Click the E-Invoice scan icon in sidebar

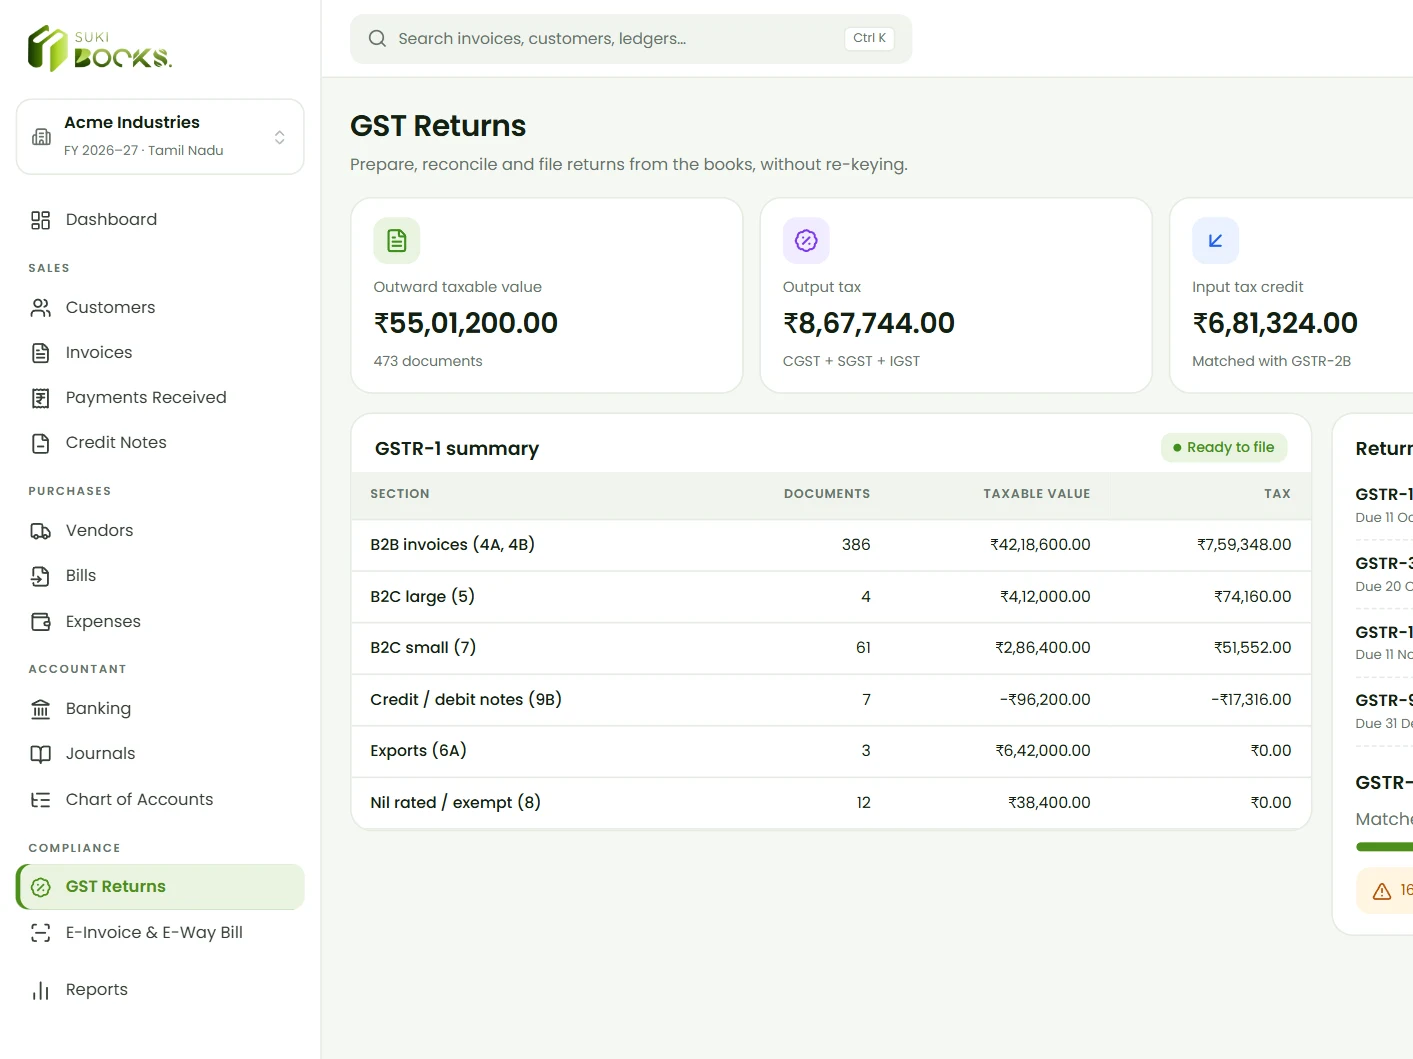point(40,933)
